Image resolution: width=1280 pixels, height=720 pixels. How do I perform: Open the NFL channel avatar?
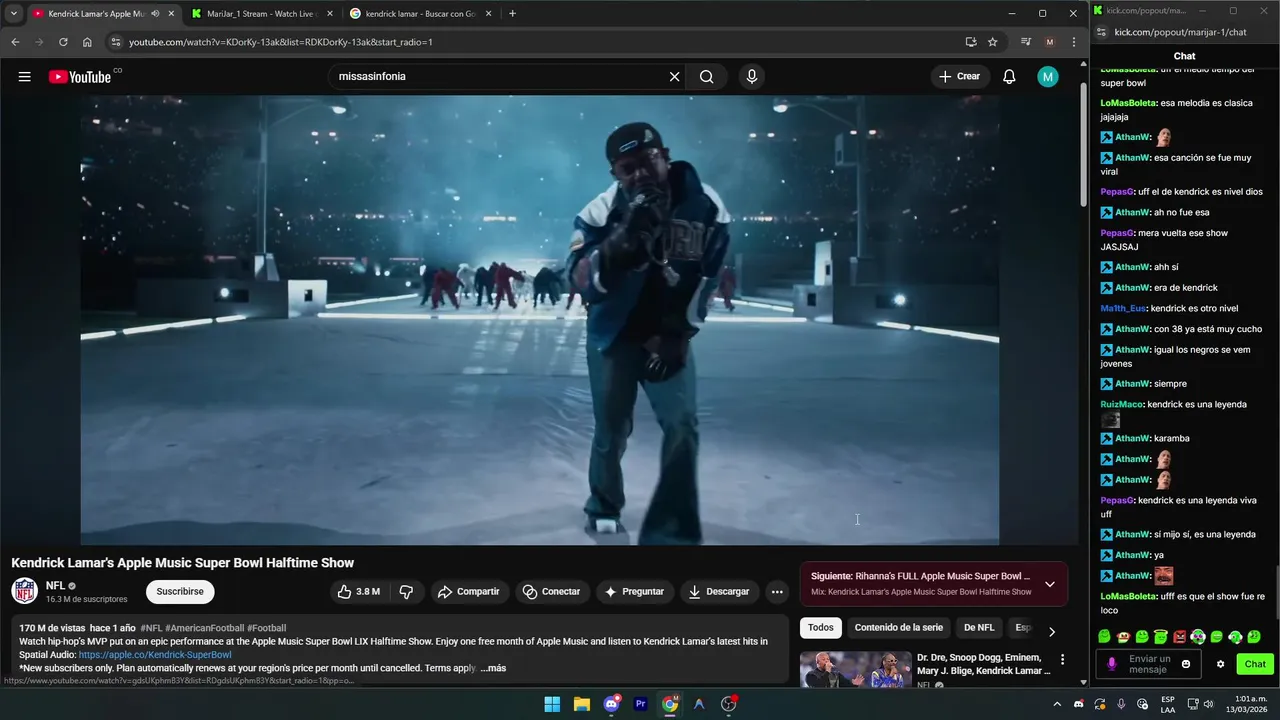pyautogui.click(x=25, y=591)
